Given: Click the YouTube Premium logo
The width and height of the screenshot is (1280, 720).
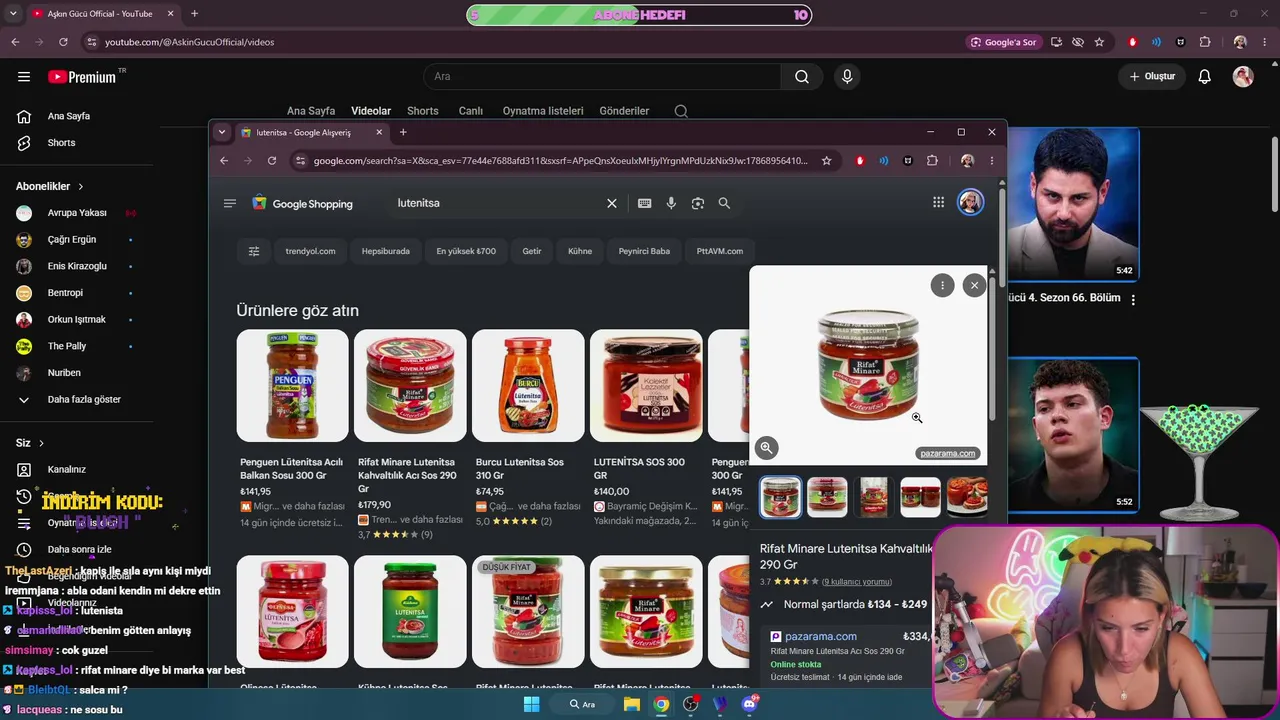Looking at the screenshot, I should click(82, 77).
